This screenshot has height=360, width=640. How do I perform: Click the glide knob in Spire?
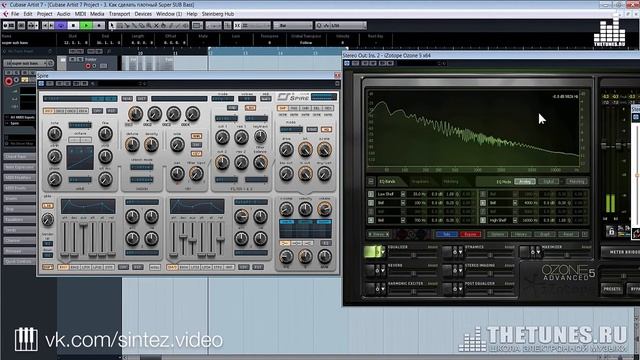(x=48, y=220)
